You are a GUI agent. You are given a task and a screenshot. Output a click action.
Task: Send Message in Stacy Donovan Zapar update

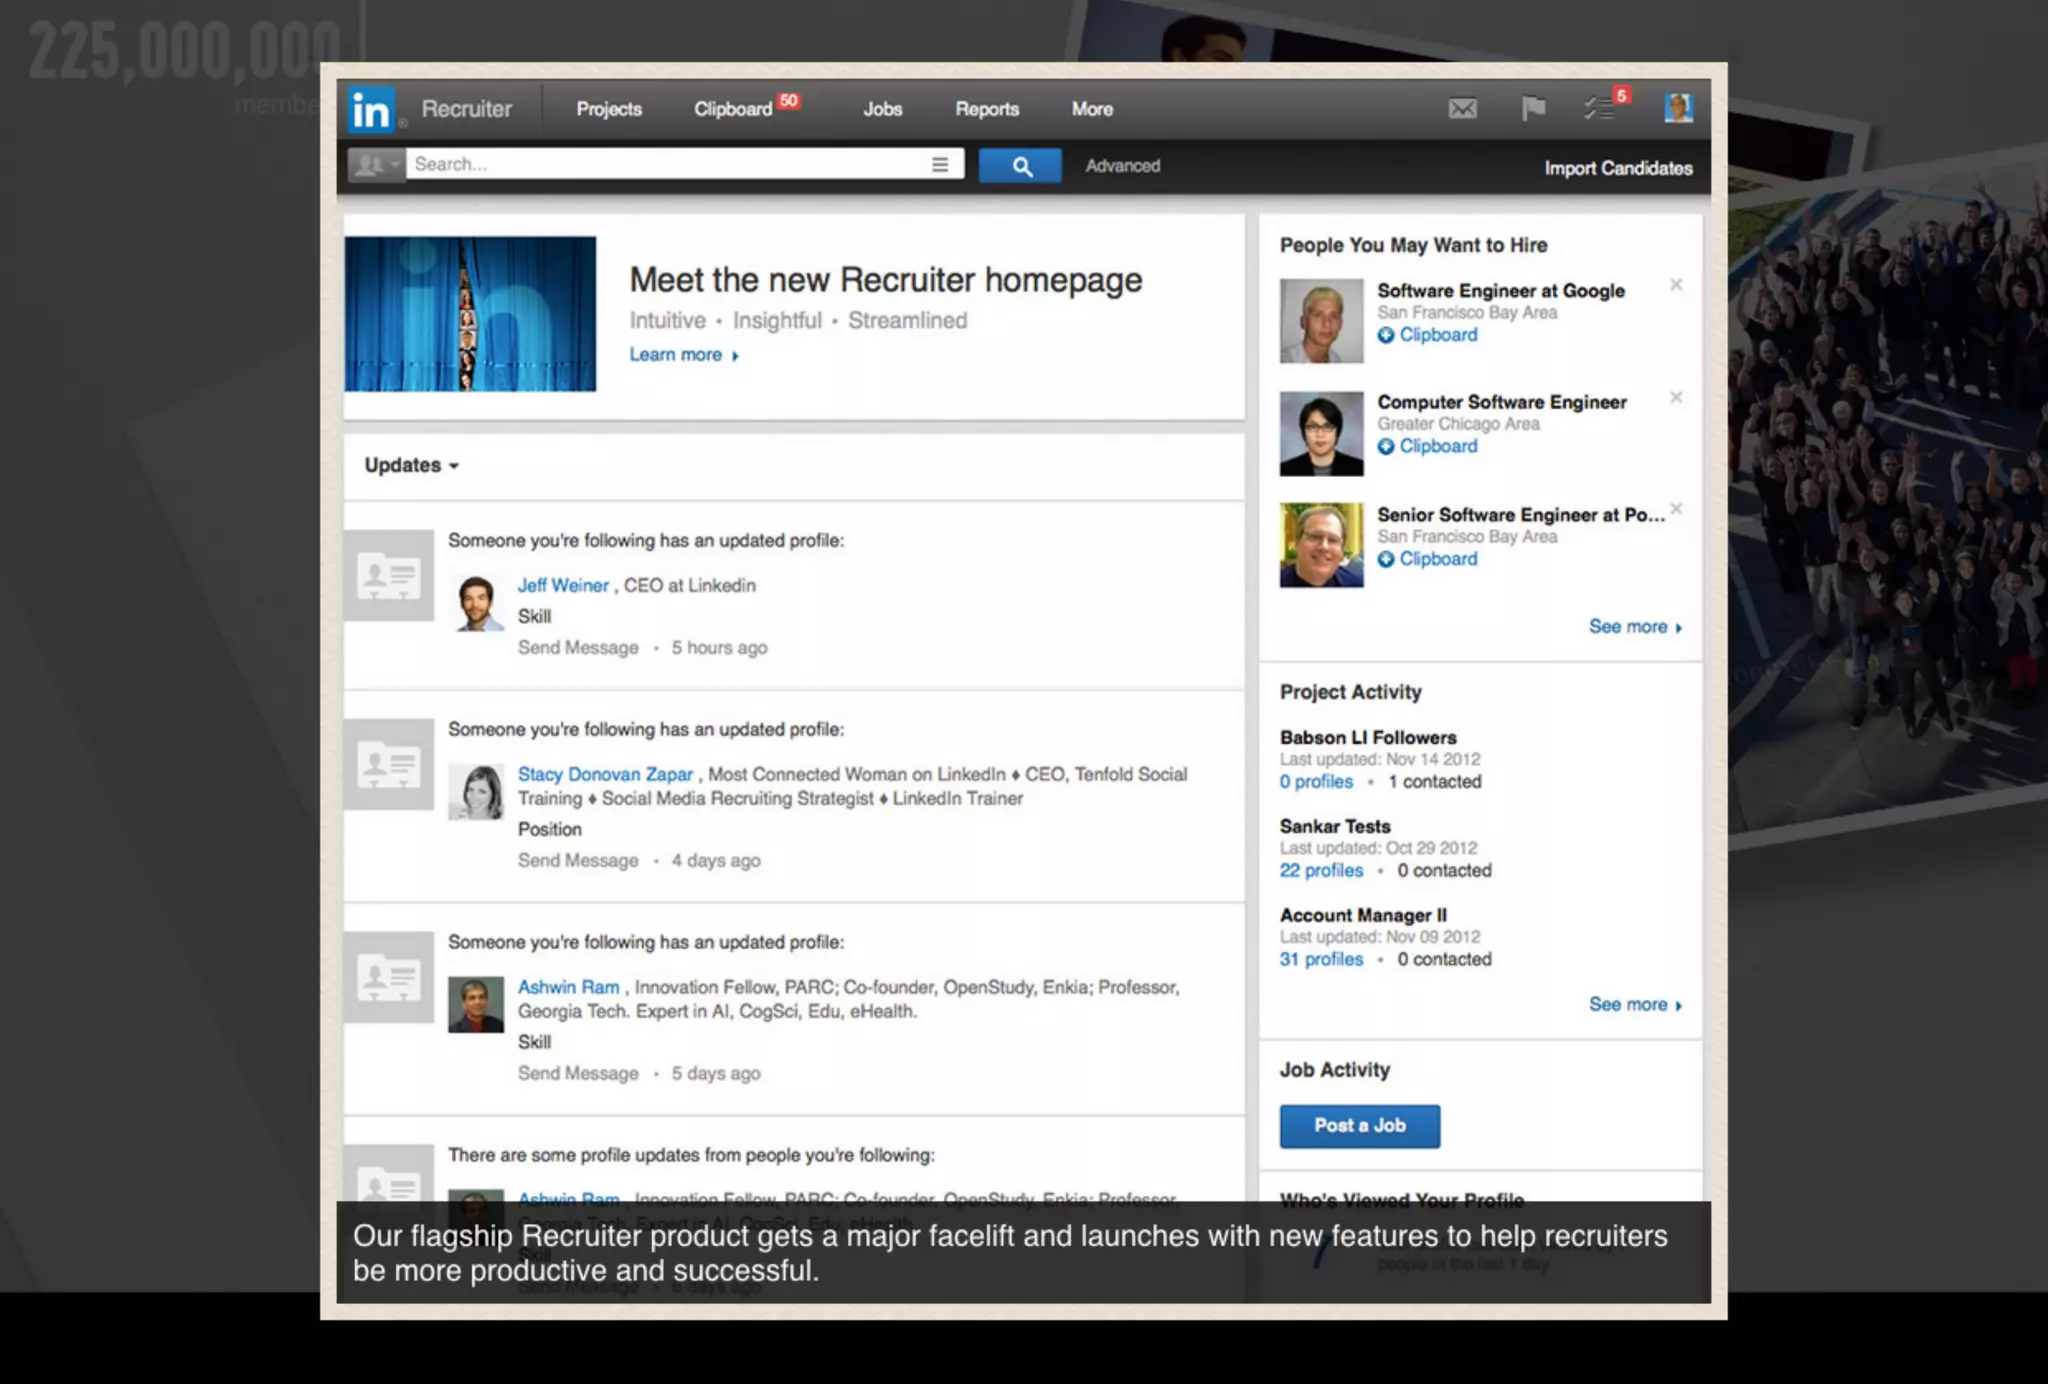pos(578,861)
